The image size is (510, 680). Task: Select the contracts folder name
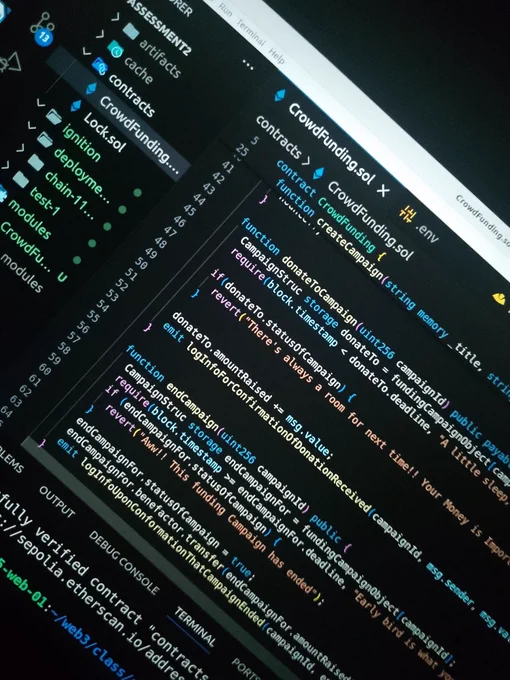point(131,95)
